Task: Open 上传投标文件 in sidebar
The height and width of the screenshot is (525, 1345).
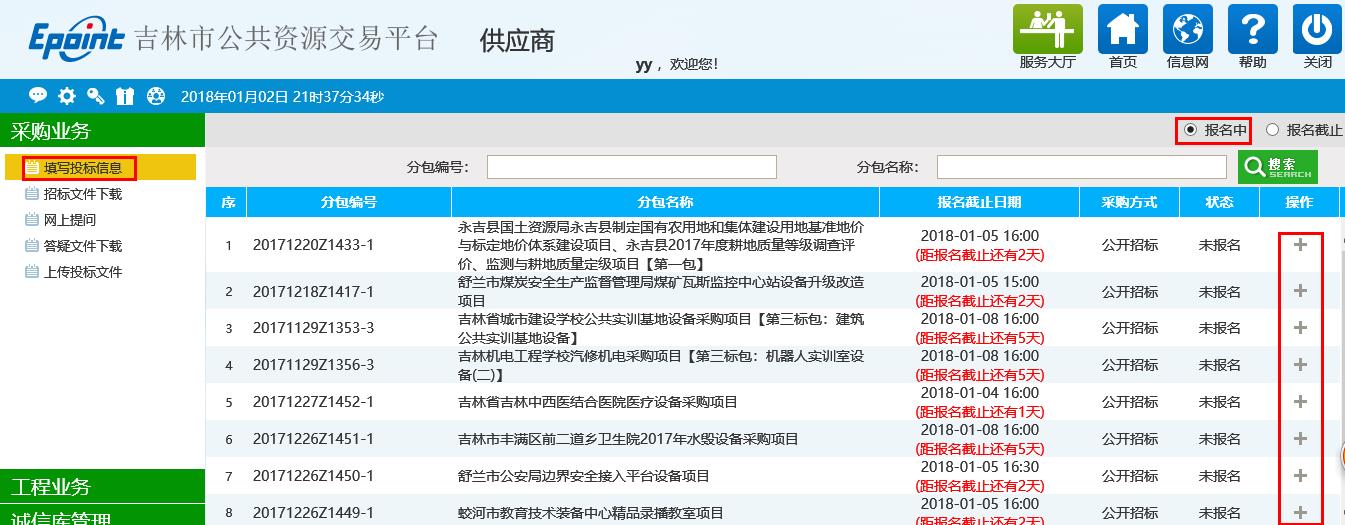Action: click(x=82, y=272)
